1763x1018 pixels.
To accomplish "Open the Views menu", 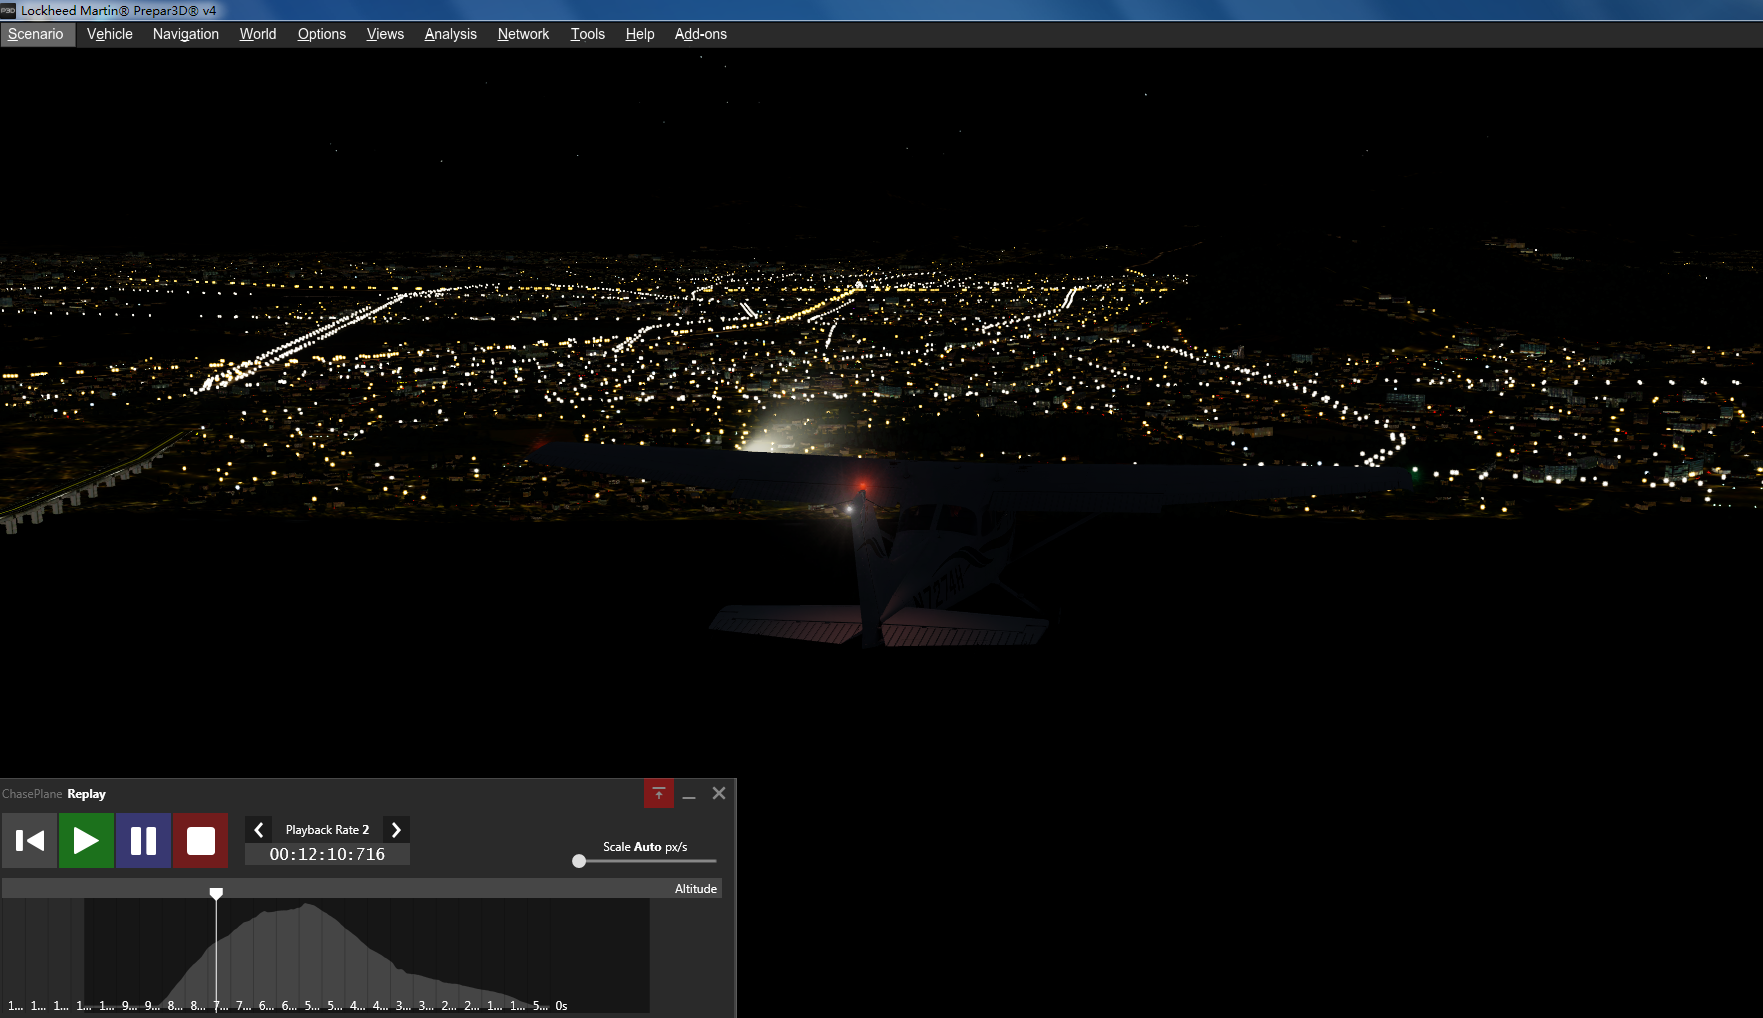I will pos(385,33).
